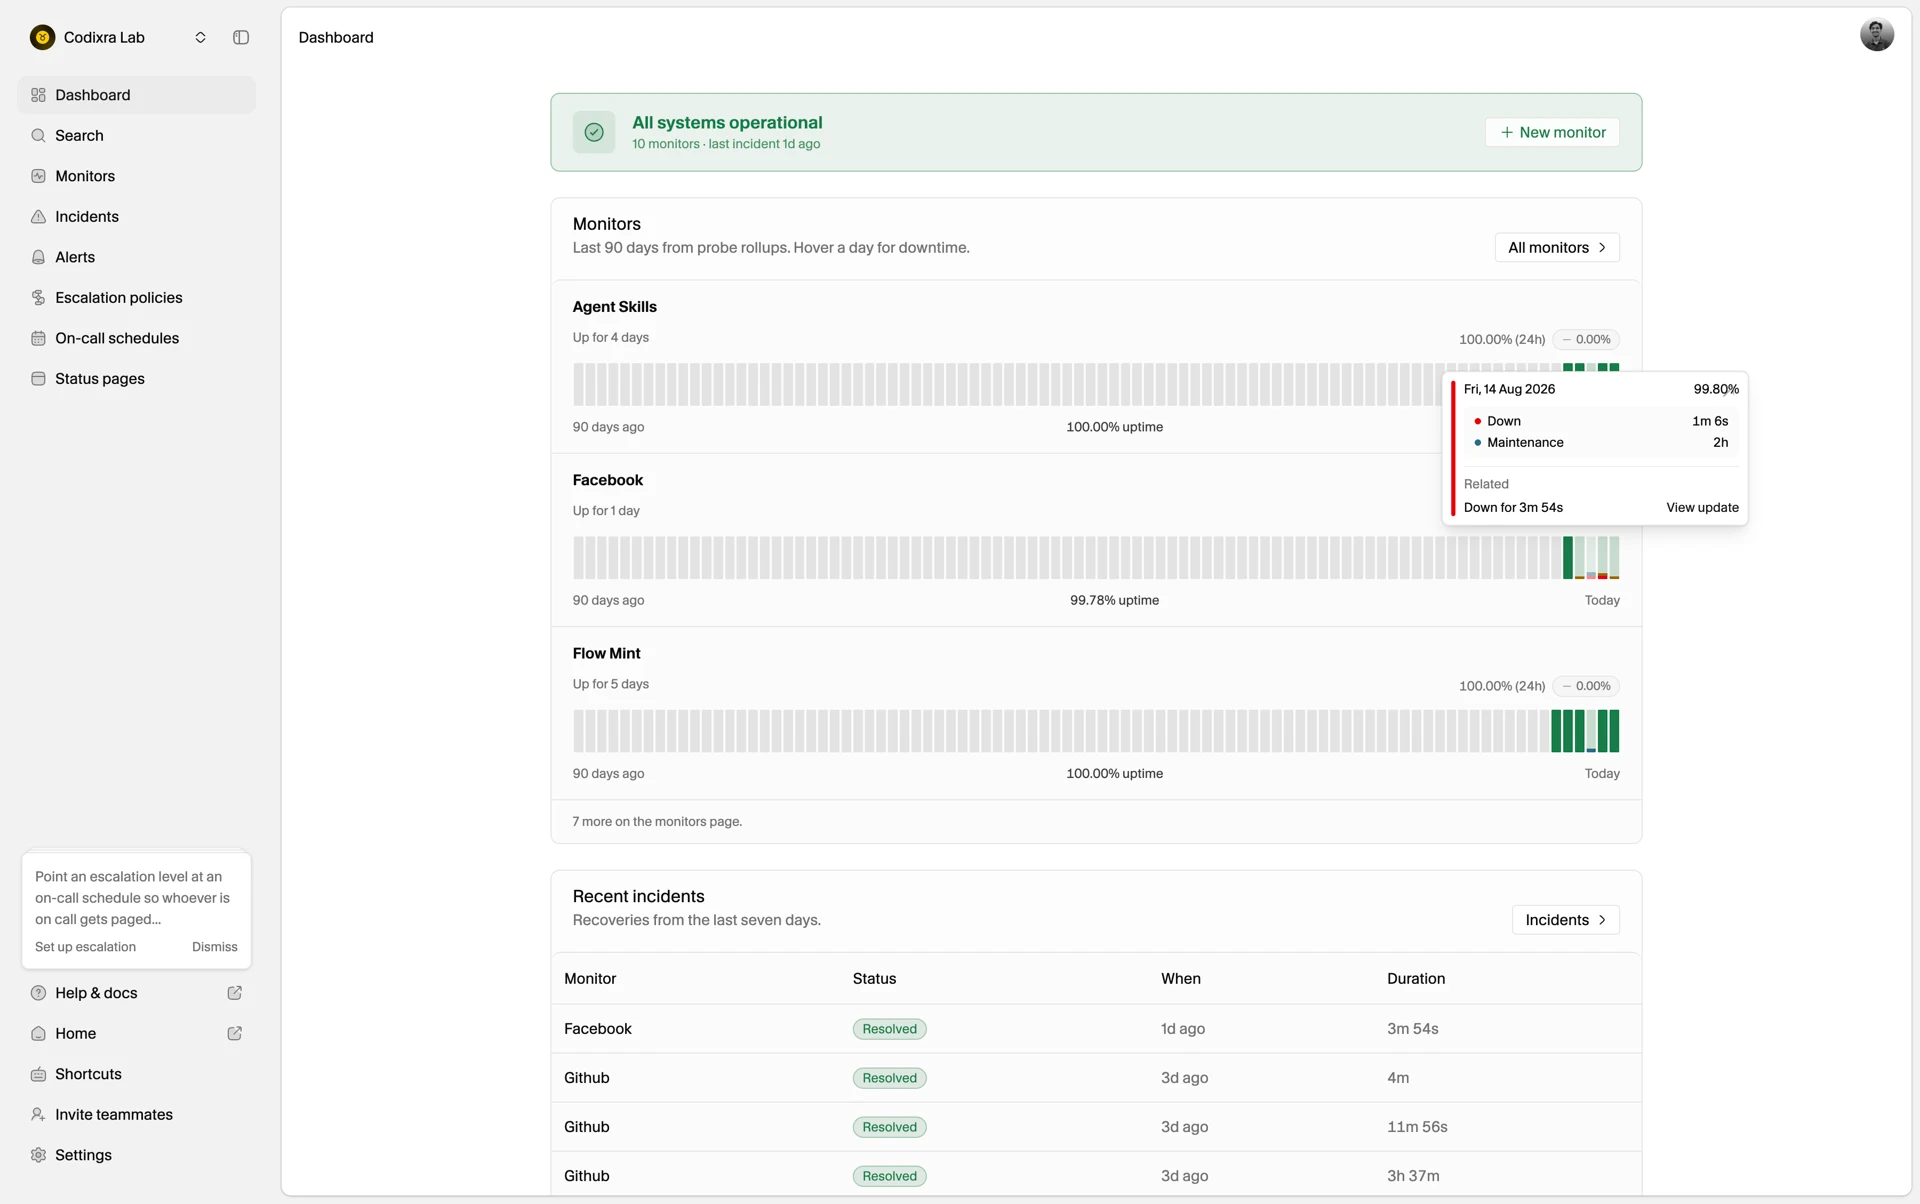Open the Incidents menu item
The width and height of the screenshot is (1920, 1204).
click(x=136, y=216)
